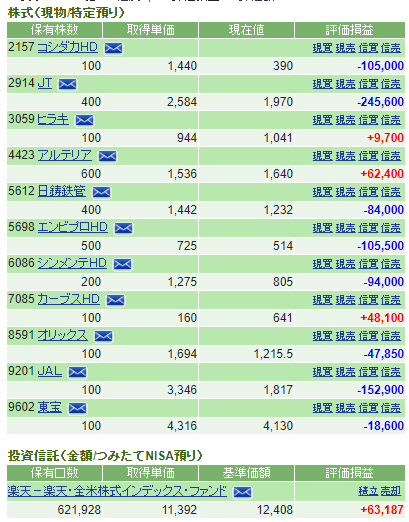
Task: Click the 売却 link for the 楽天 fund
Action: click(x=391, y=491)
